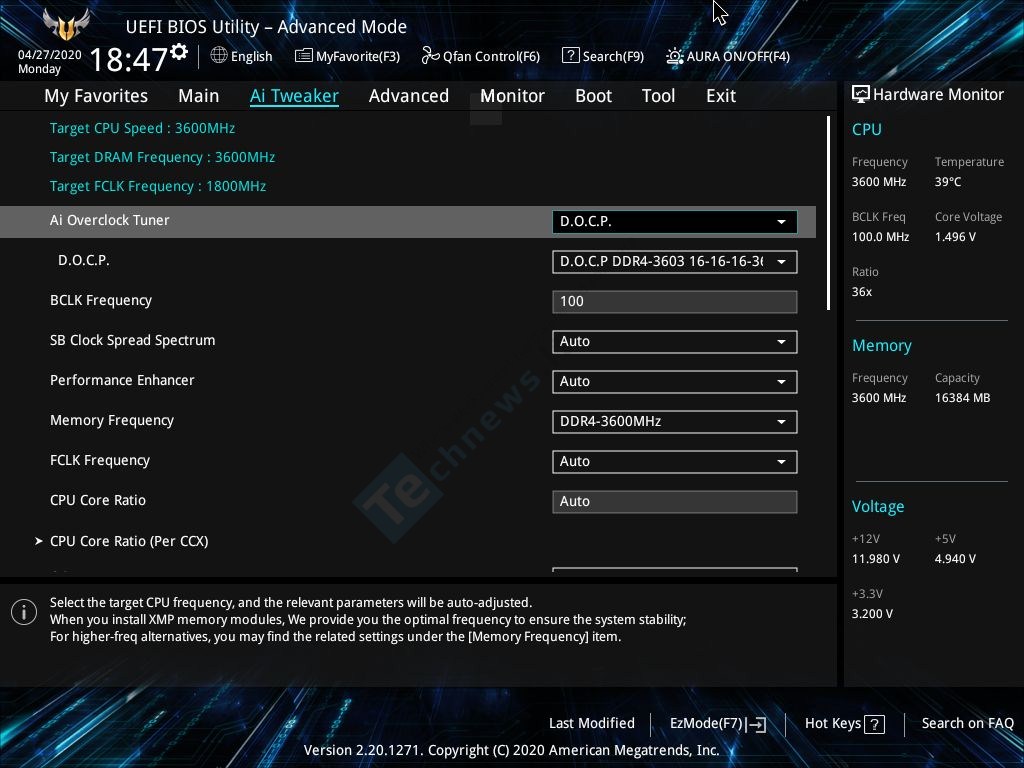Click Qfan Control(F6) button
The height and width of the screenshot is (768, 1024).
click(x=481, y=56)
